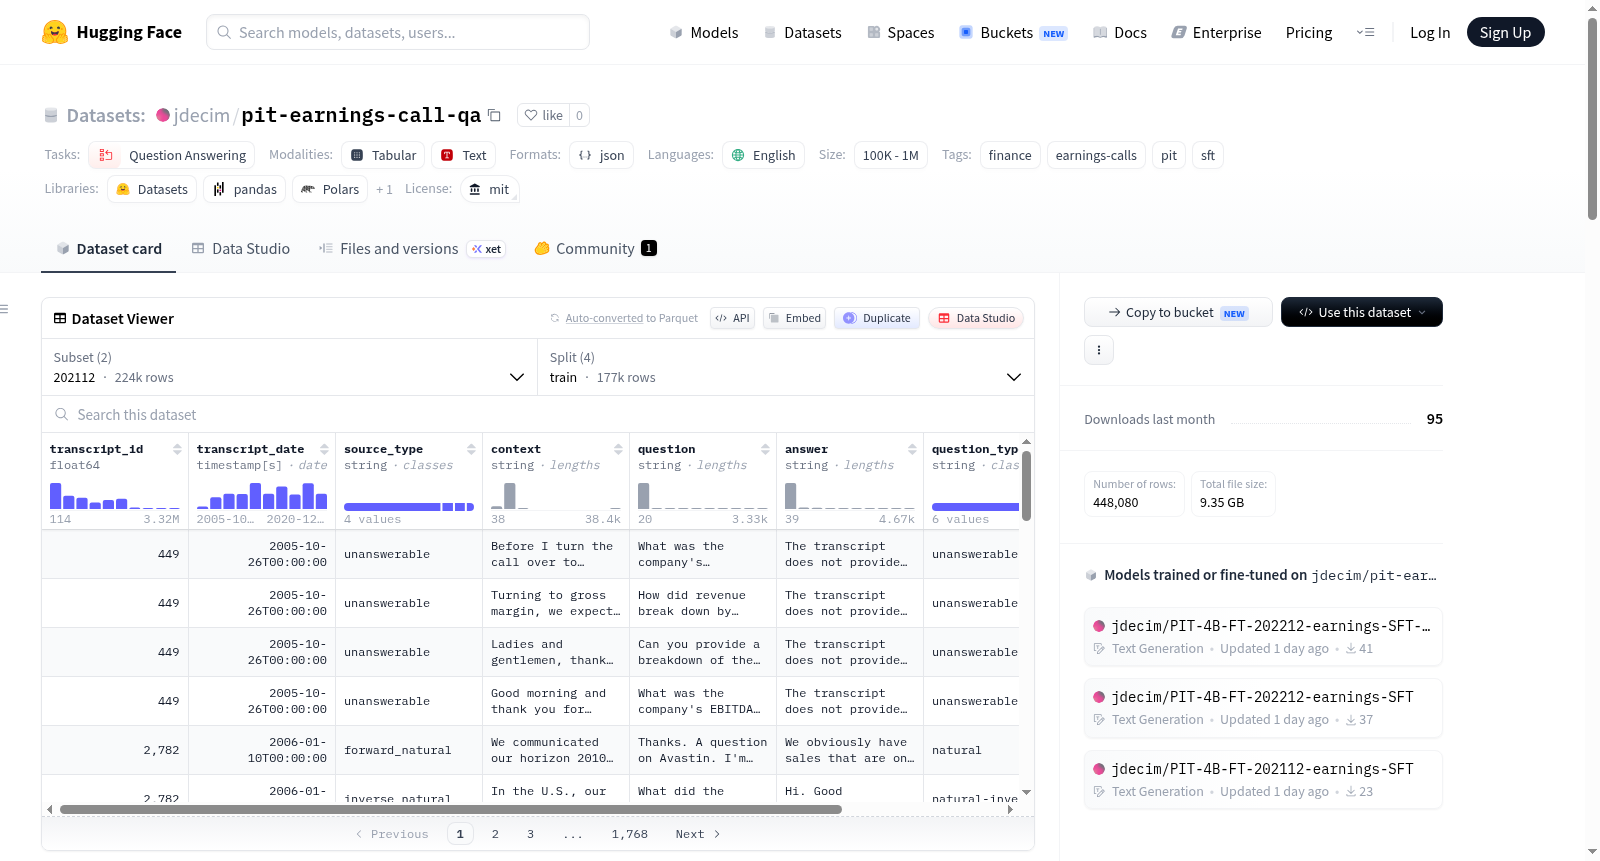Expand the Subset 202112 dropdown
The height and width of the screenshot is (861, 1600).
click(289, 368)
